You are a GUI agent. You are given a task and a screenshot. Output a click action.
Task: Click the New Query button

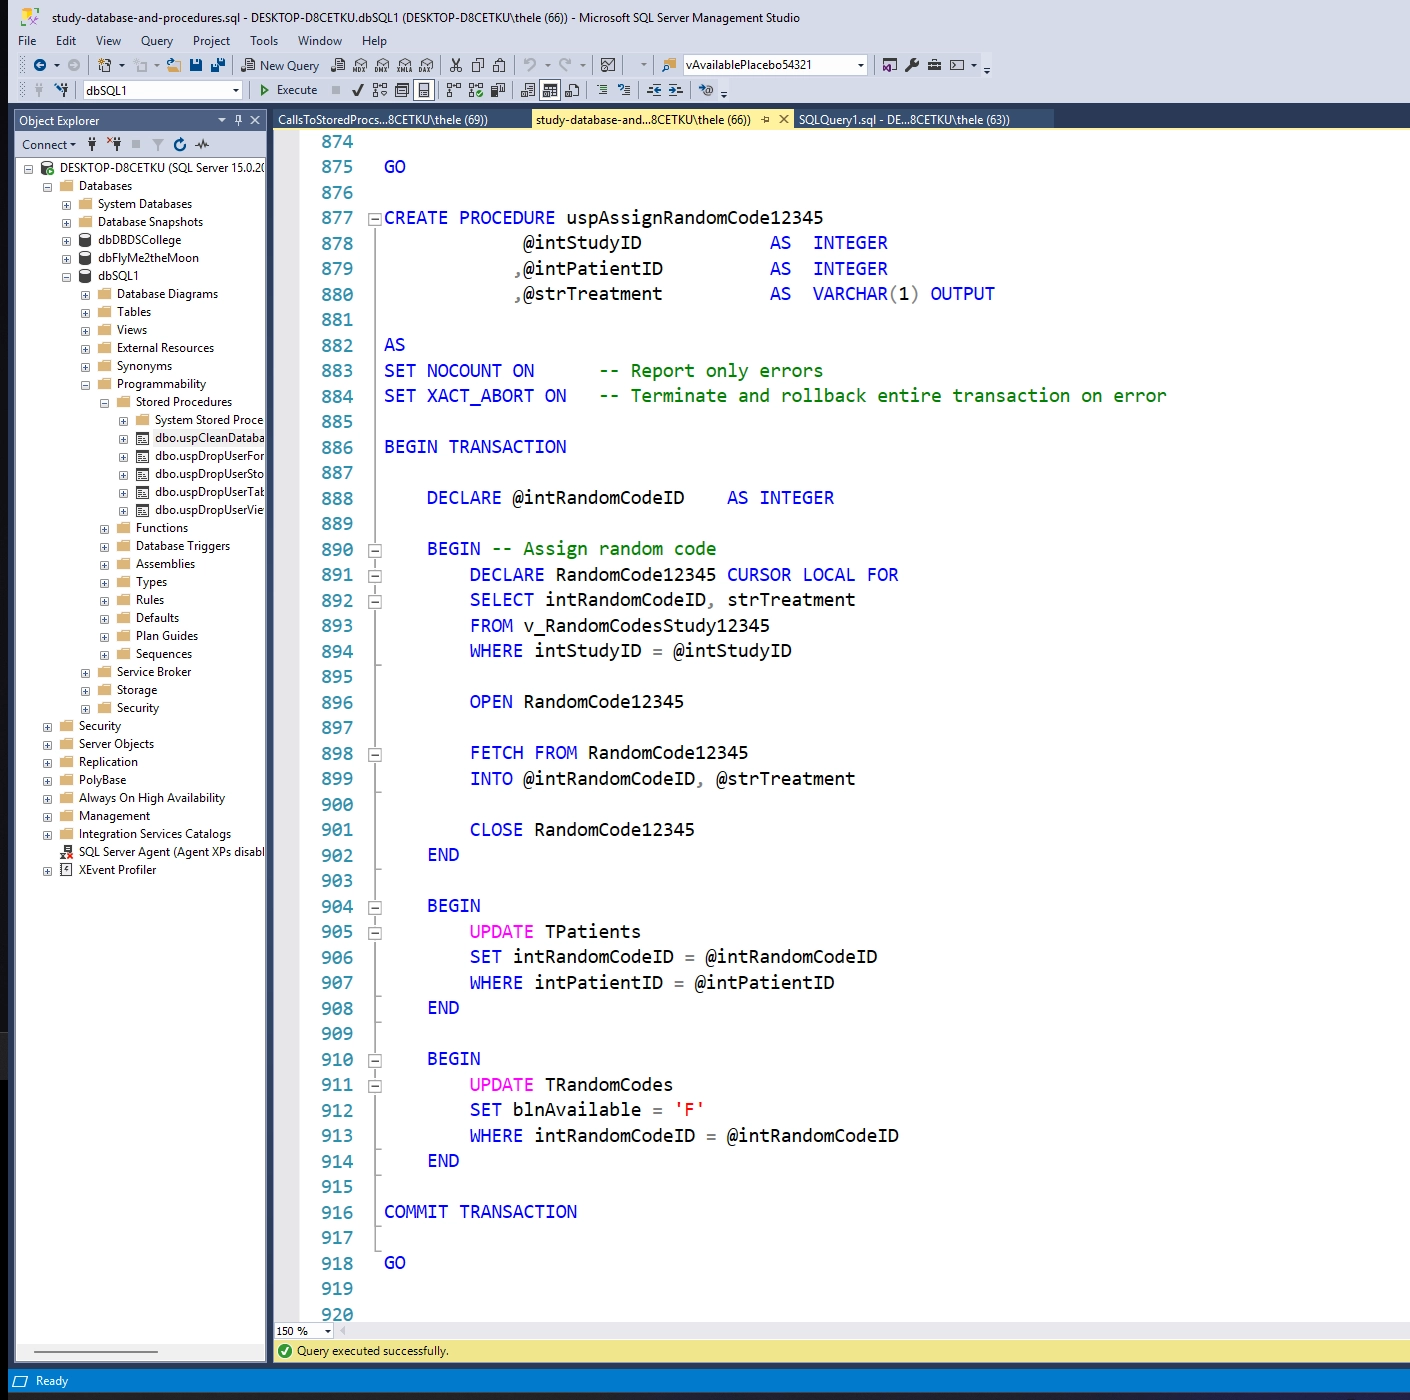[x=280, y=65]
